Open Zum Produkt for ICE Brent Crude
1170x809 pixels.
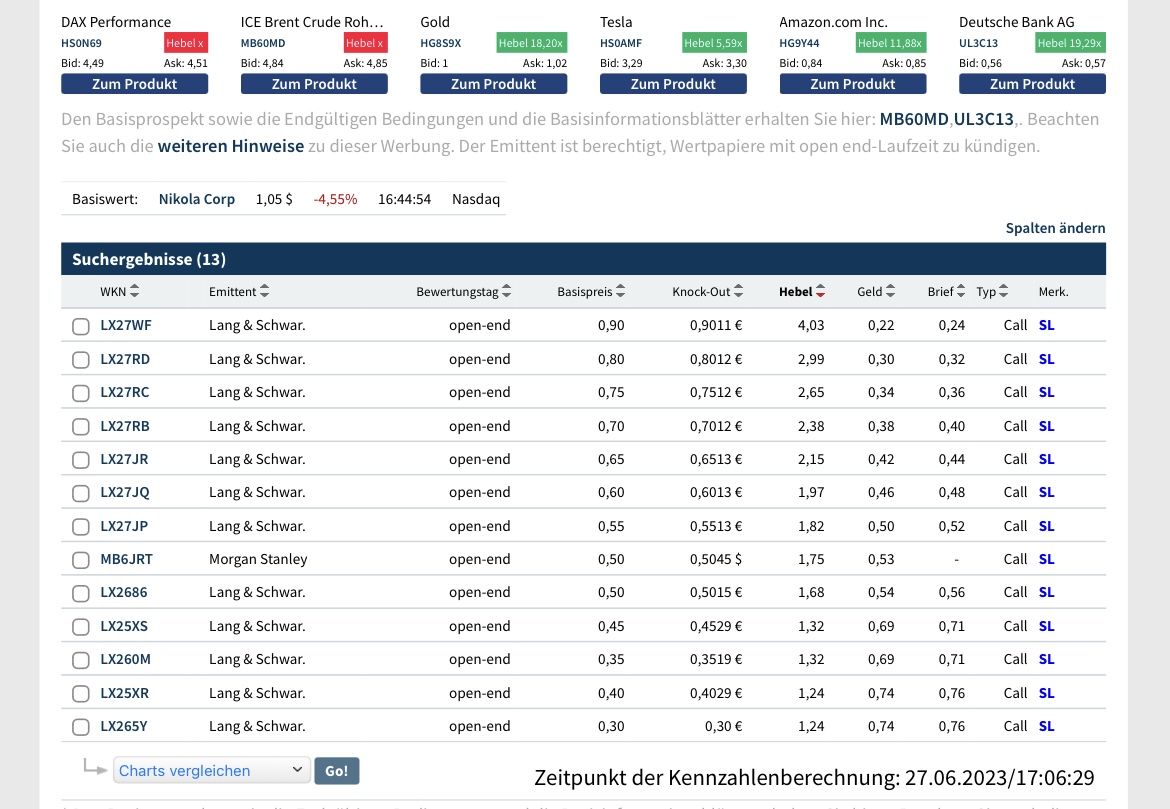pos(314,84)
